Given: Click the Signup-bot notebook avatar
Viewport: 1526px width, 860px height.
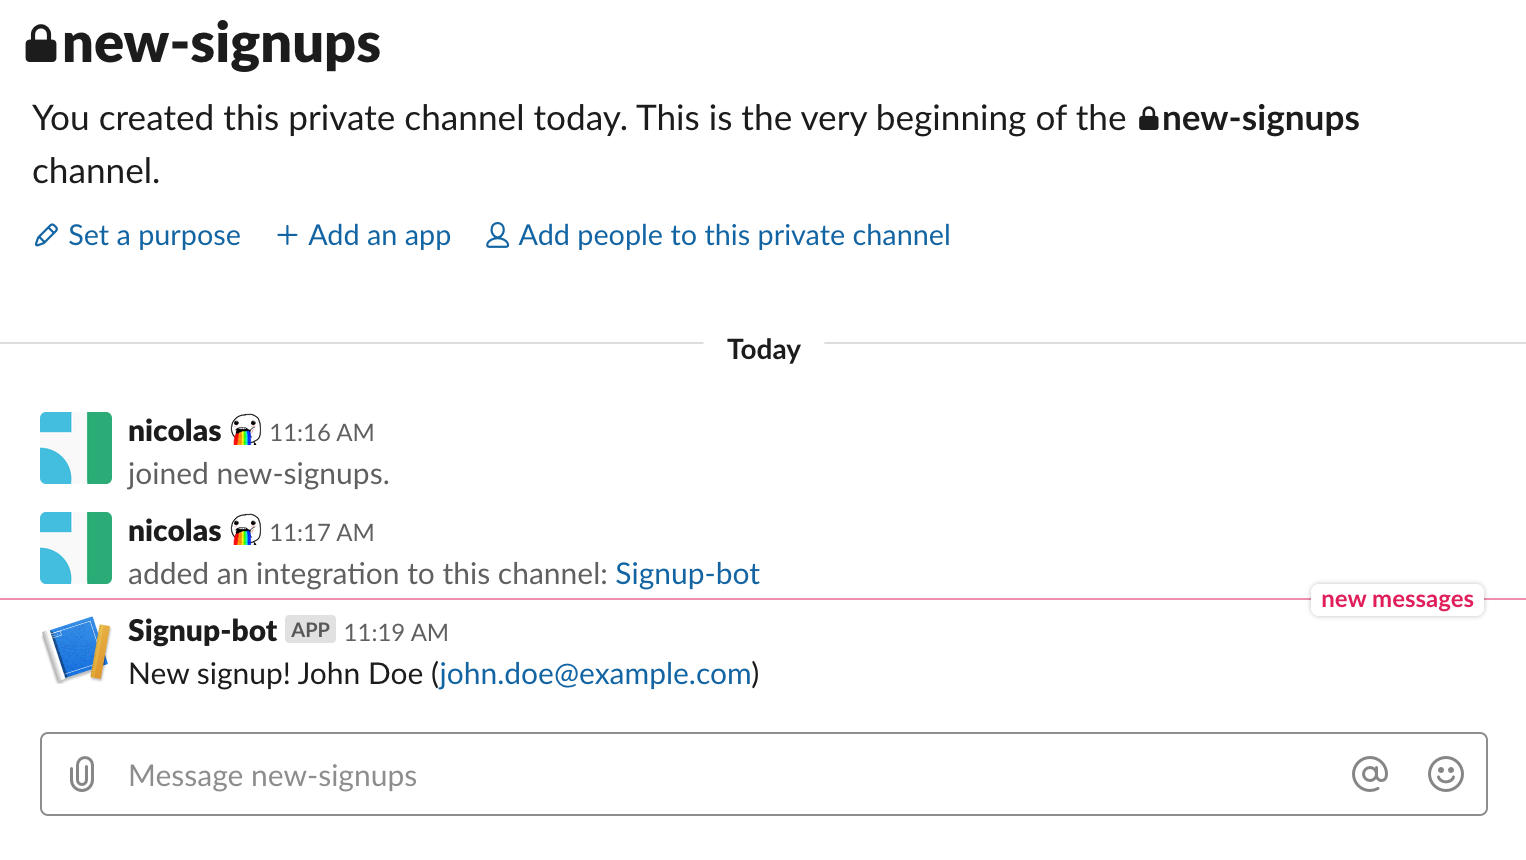Looking at the screenshot, I should tap(76, 649).
